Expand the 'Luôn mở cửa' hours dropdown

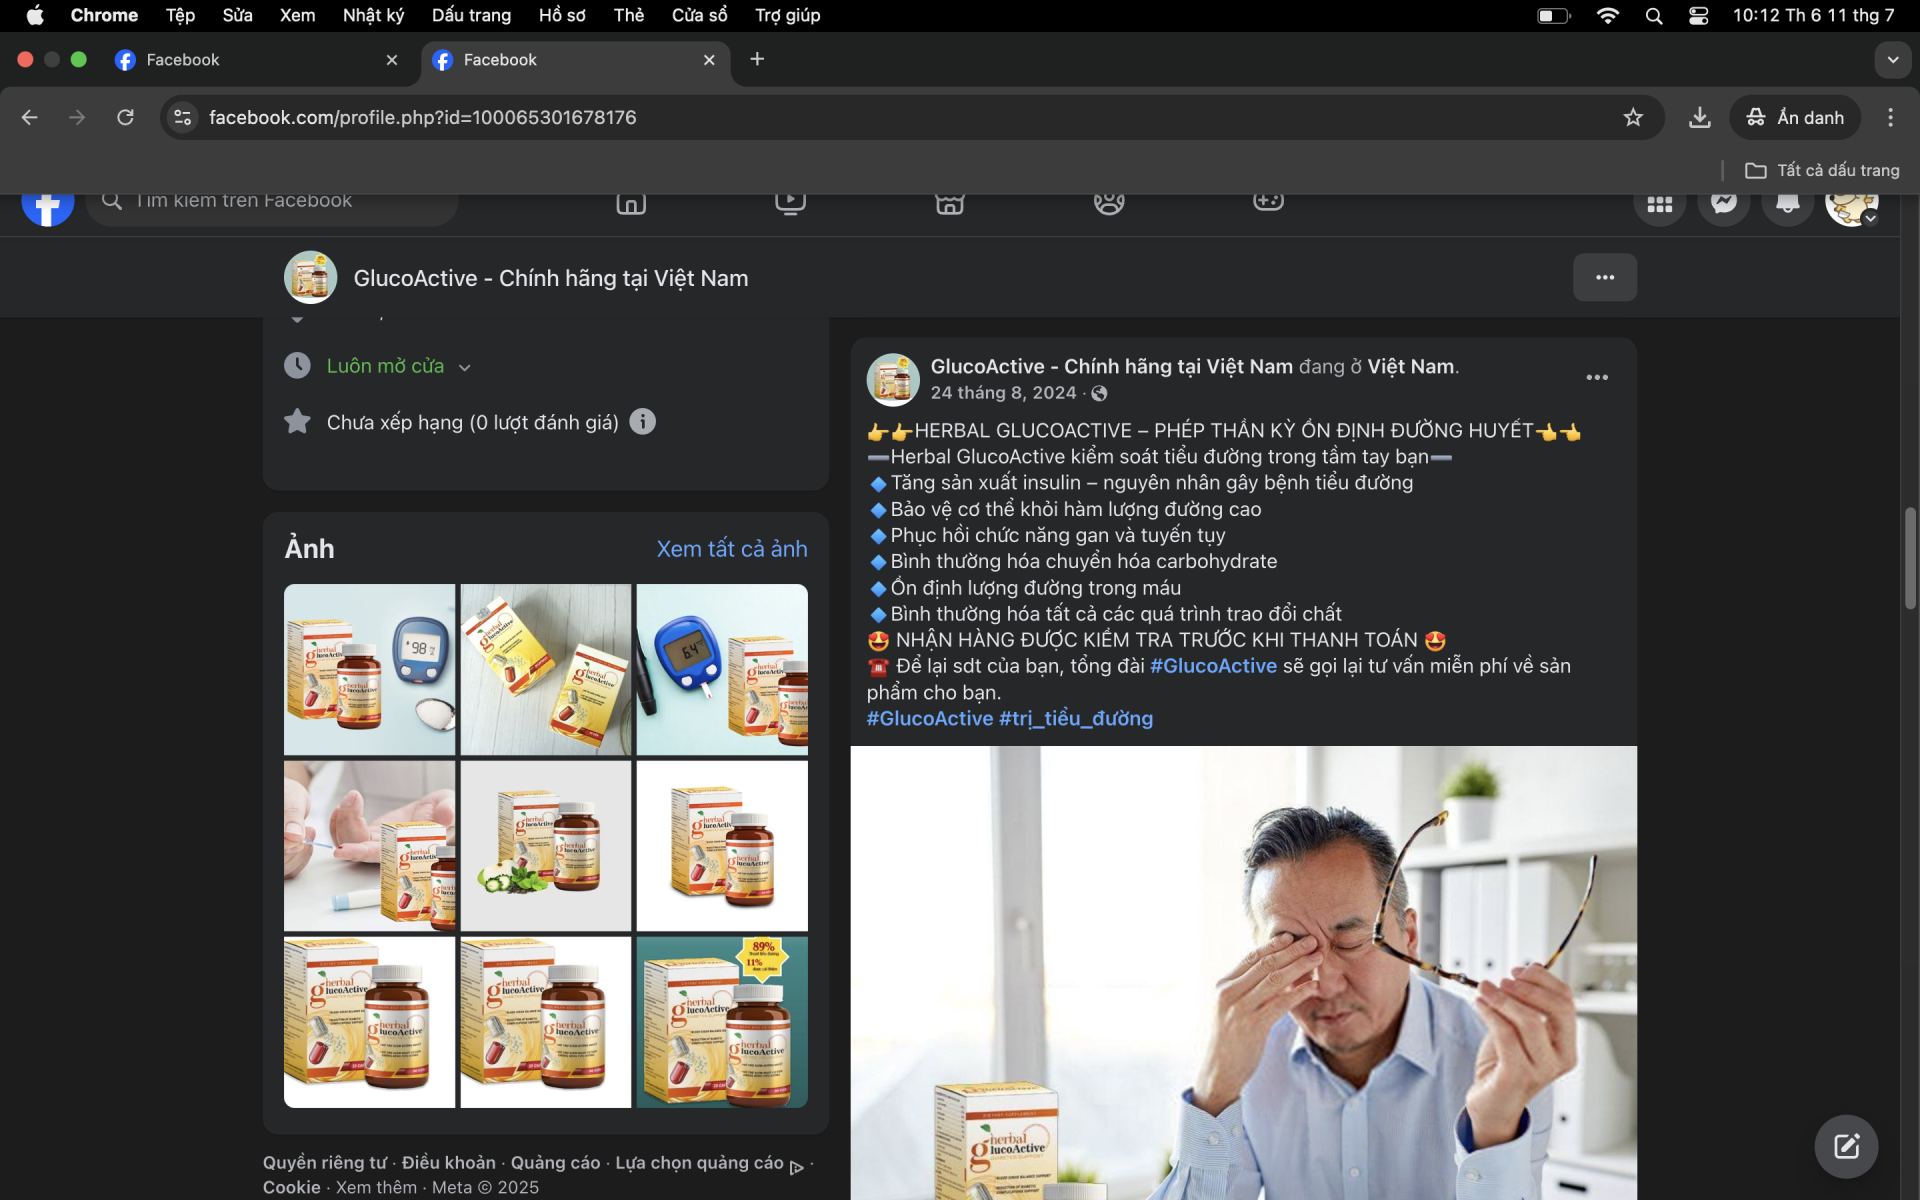[464, 368]
